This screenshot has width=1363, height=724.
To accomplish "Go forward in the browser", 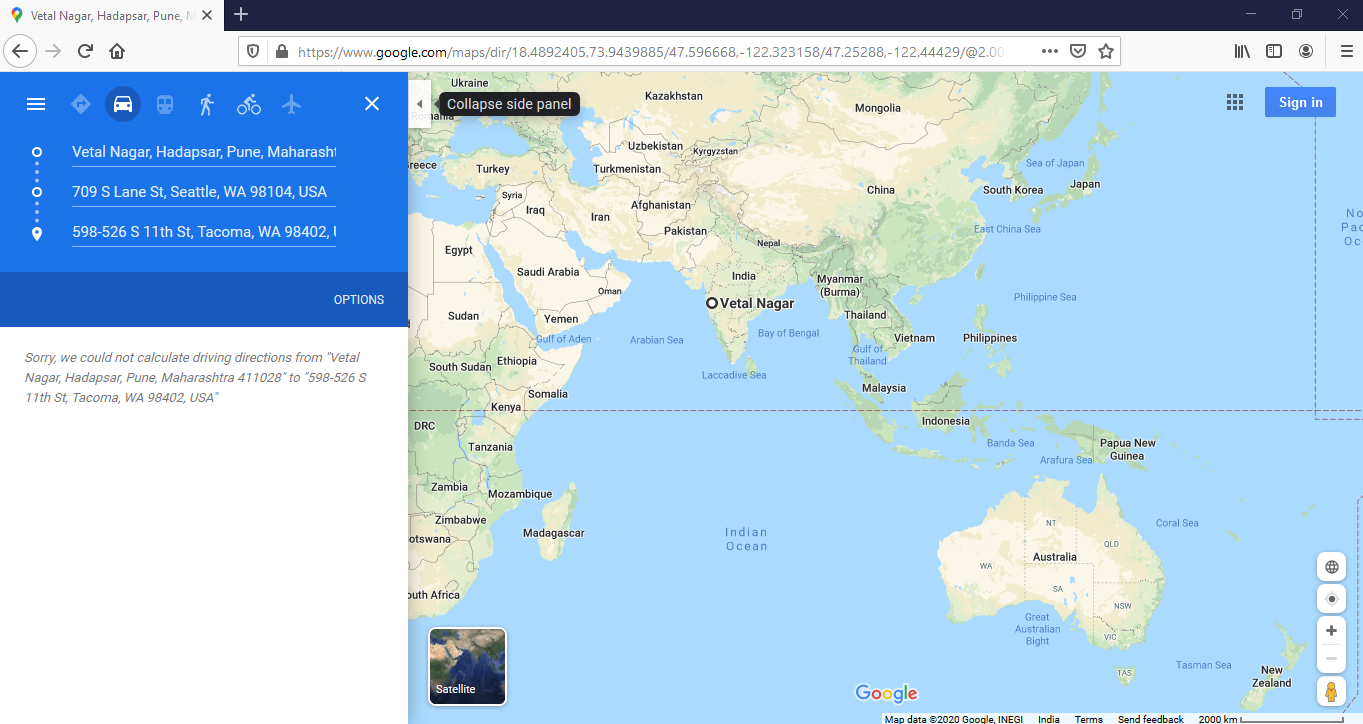I will (54, 51).
